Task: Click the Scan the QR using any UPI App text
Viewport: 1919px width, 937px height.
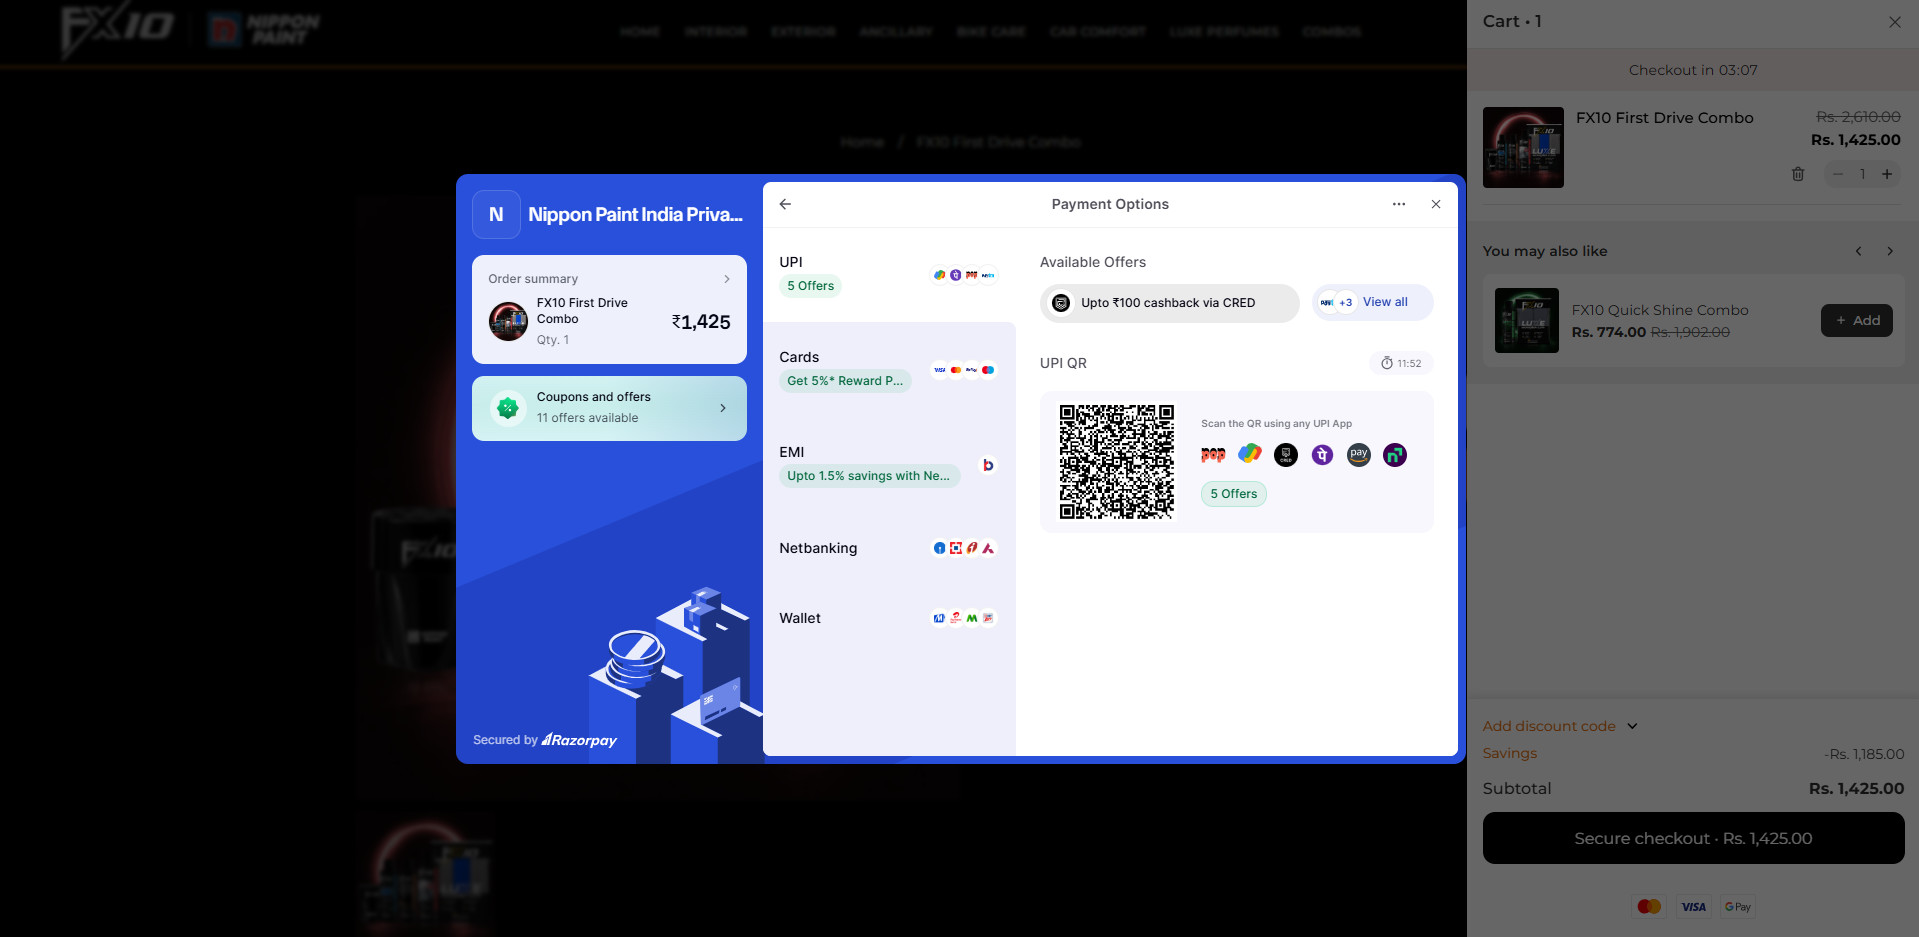Action: click(1276, 424)
